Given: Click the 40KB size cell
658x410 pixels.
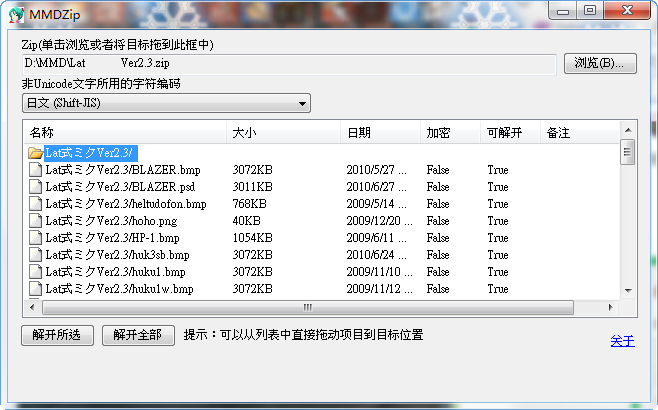Looking at the screenshot, I should tap(247, 221).
